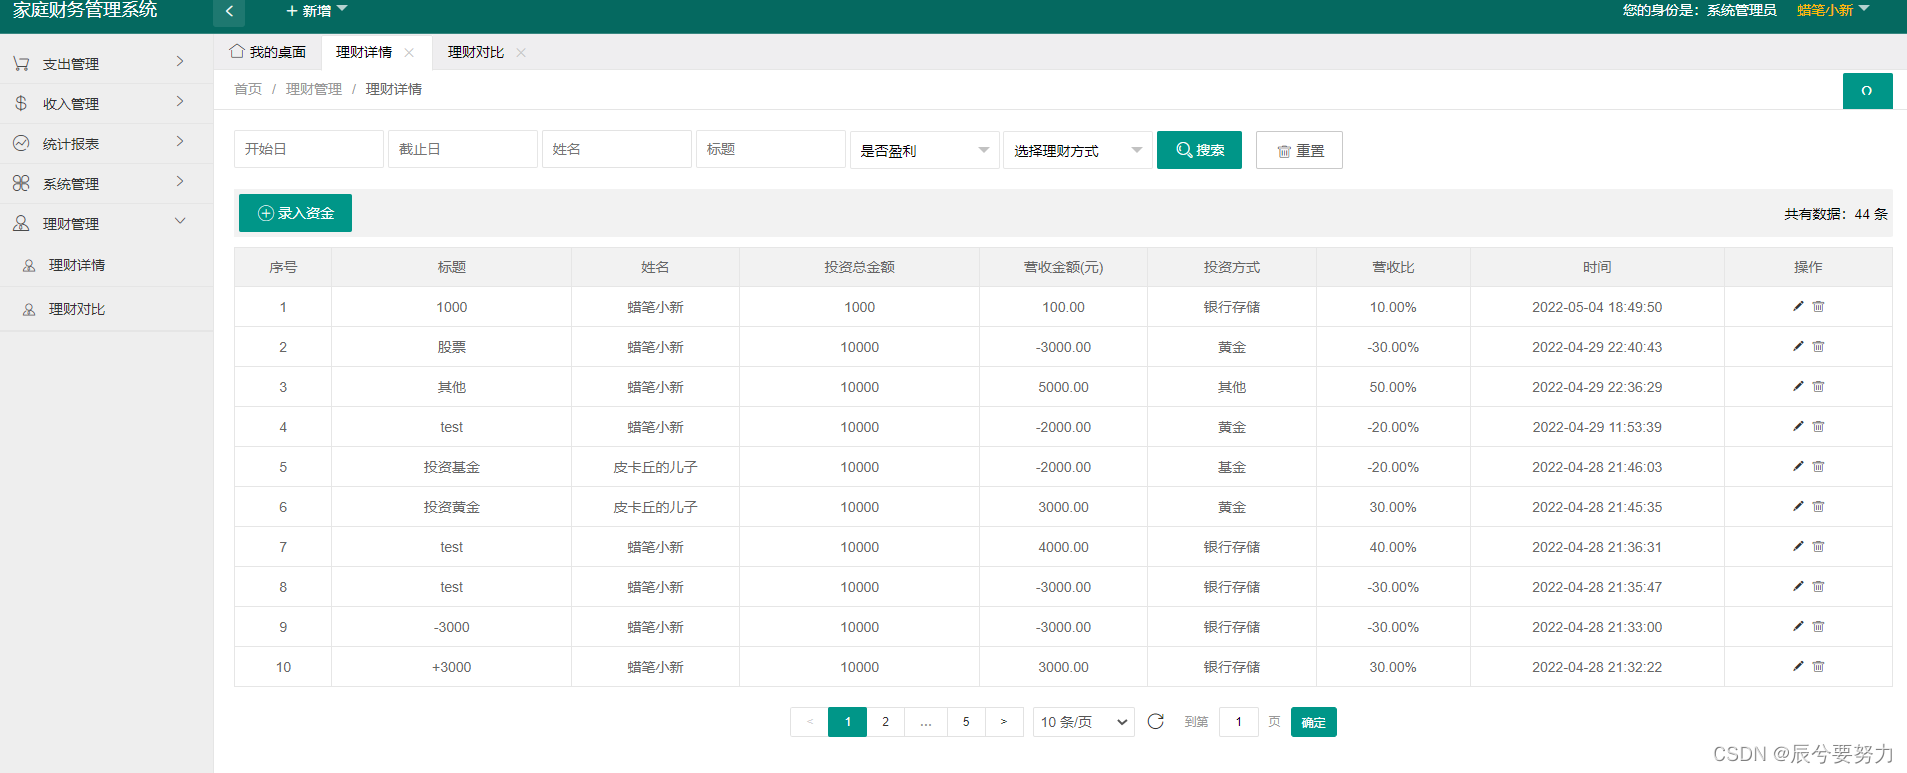Select 理财详情 in the sidebar

coord(106,265)
